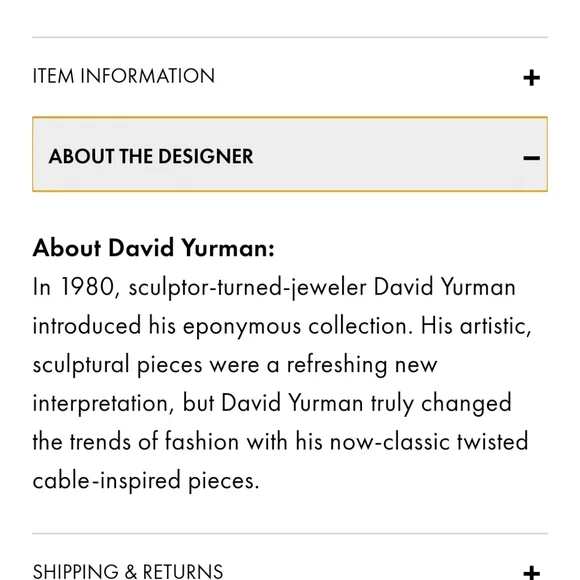
Task: Click the word trends in the paragraph
Action: pos(100,442)
